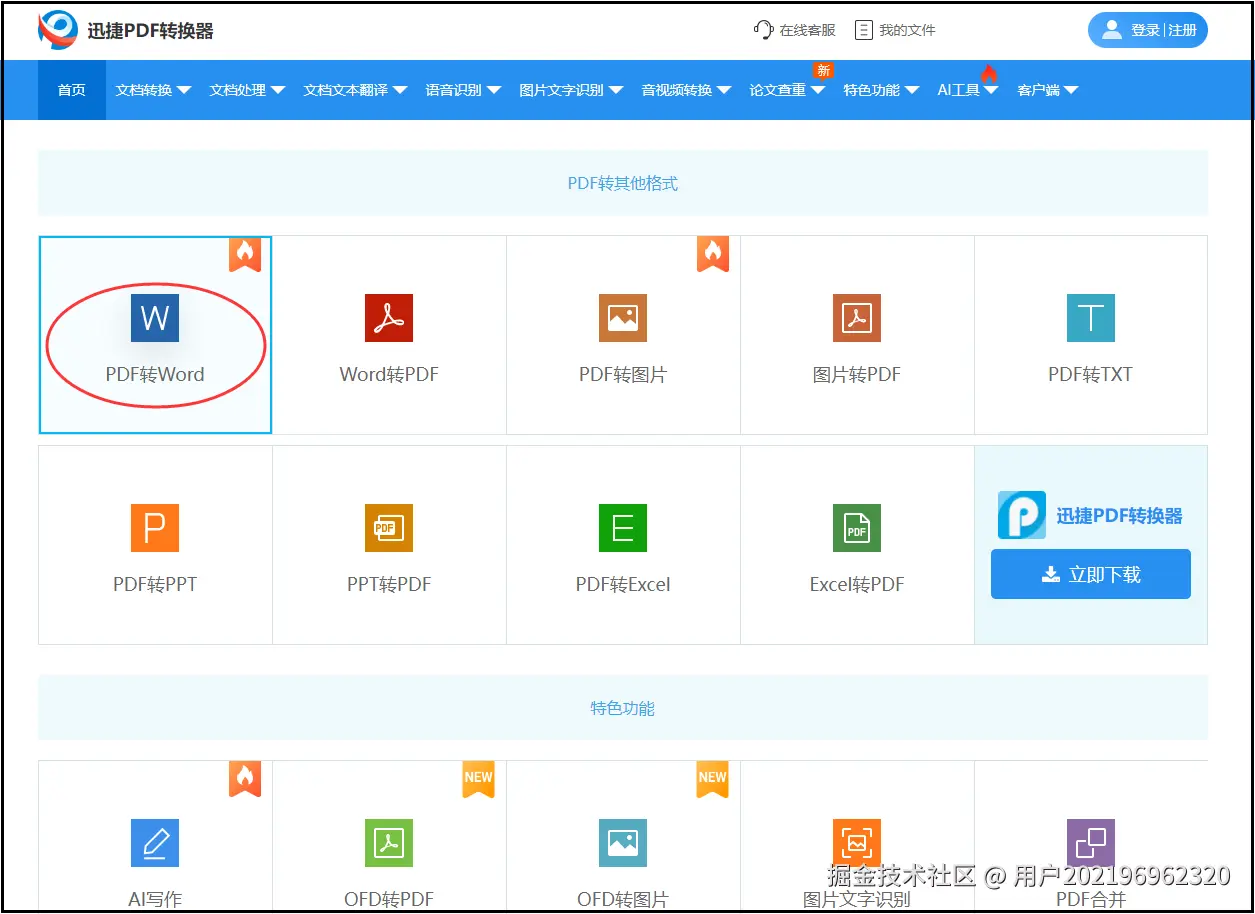The height and width of the screenshot is (914, 1255).
Task: Click the flame badge on PDF转Word card
Action: pyautogui.click(x=245, y=254)
